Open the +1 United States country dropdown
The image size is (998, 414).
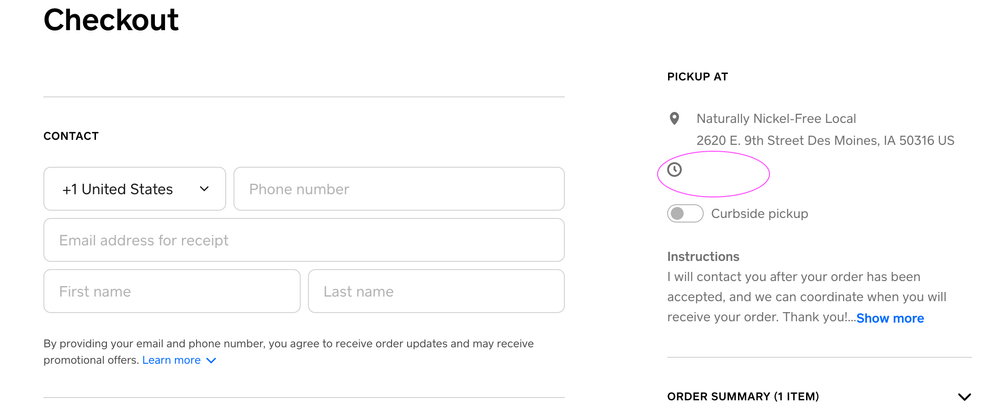coord(135,189)
